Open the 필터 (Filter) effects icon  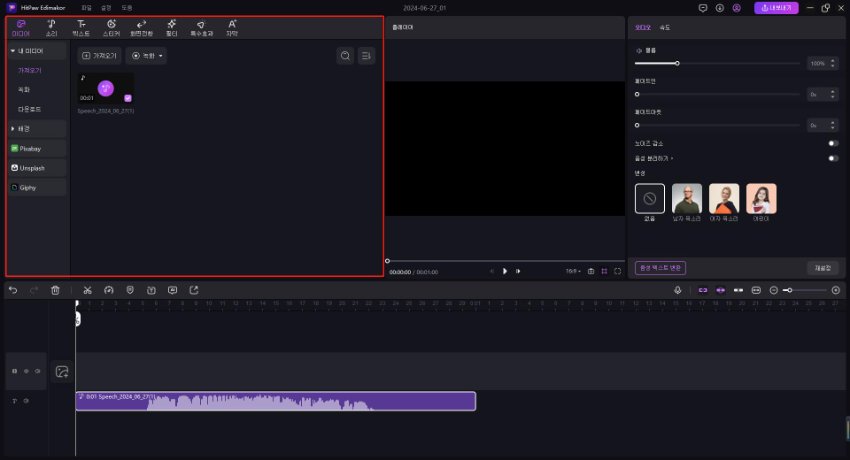(x=172, y=27)
